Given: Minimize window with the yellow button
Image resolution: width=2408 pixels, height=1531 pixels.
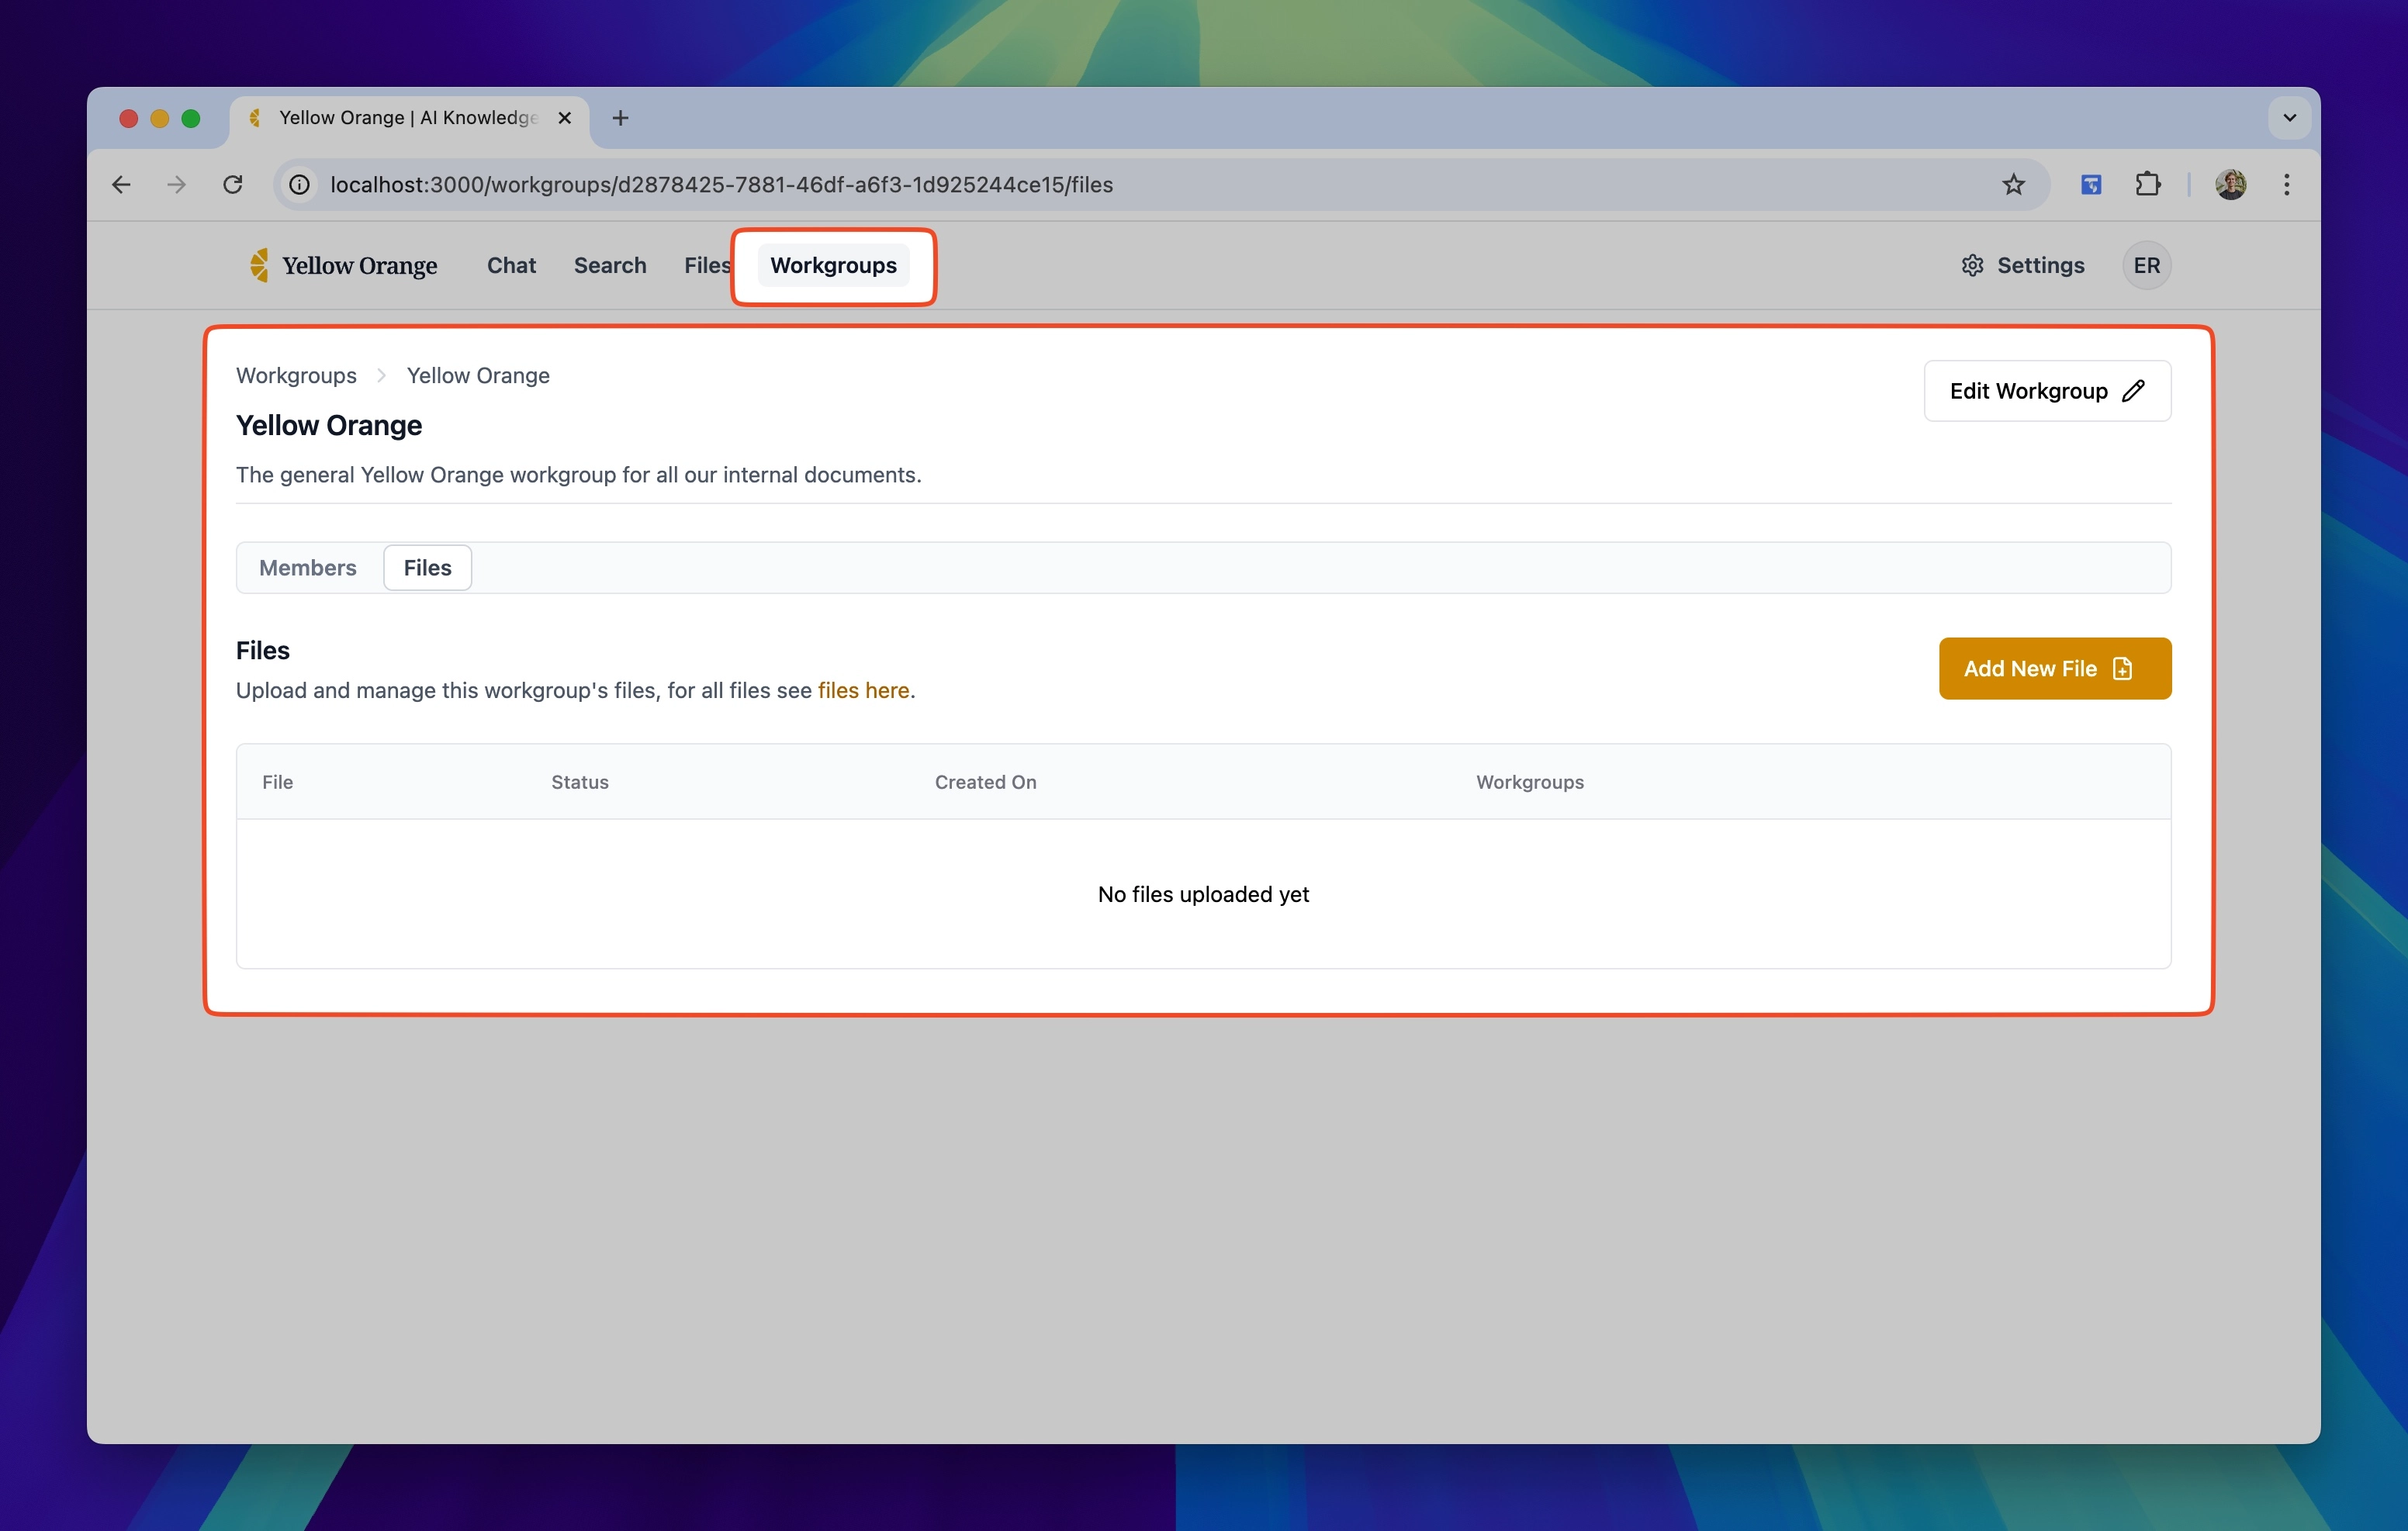Looking at the screenshot, I should point(159,118).
